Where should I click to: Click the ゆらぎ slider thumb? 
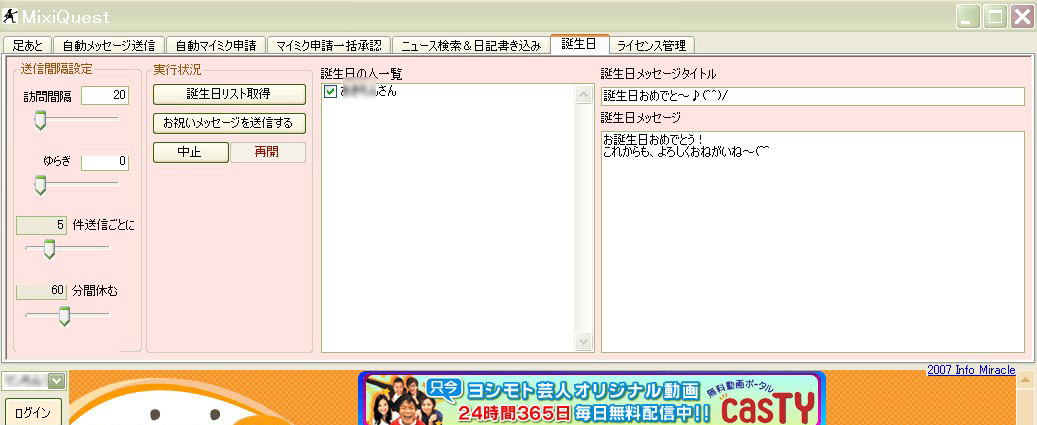point(40,185)
